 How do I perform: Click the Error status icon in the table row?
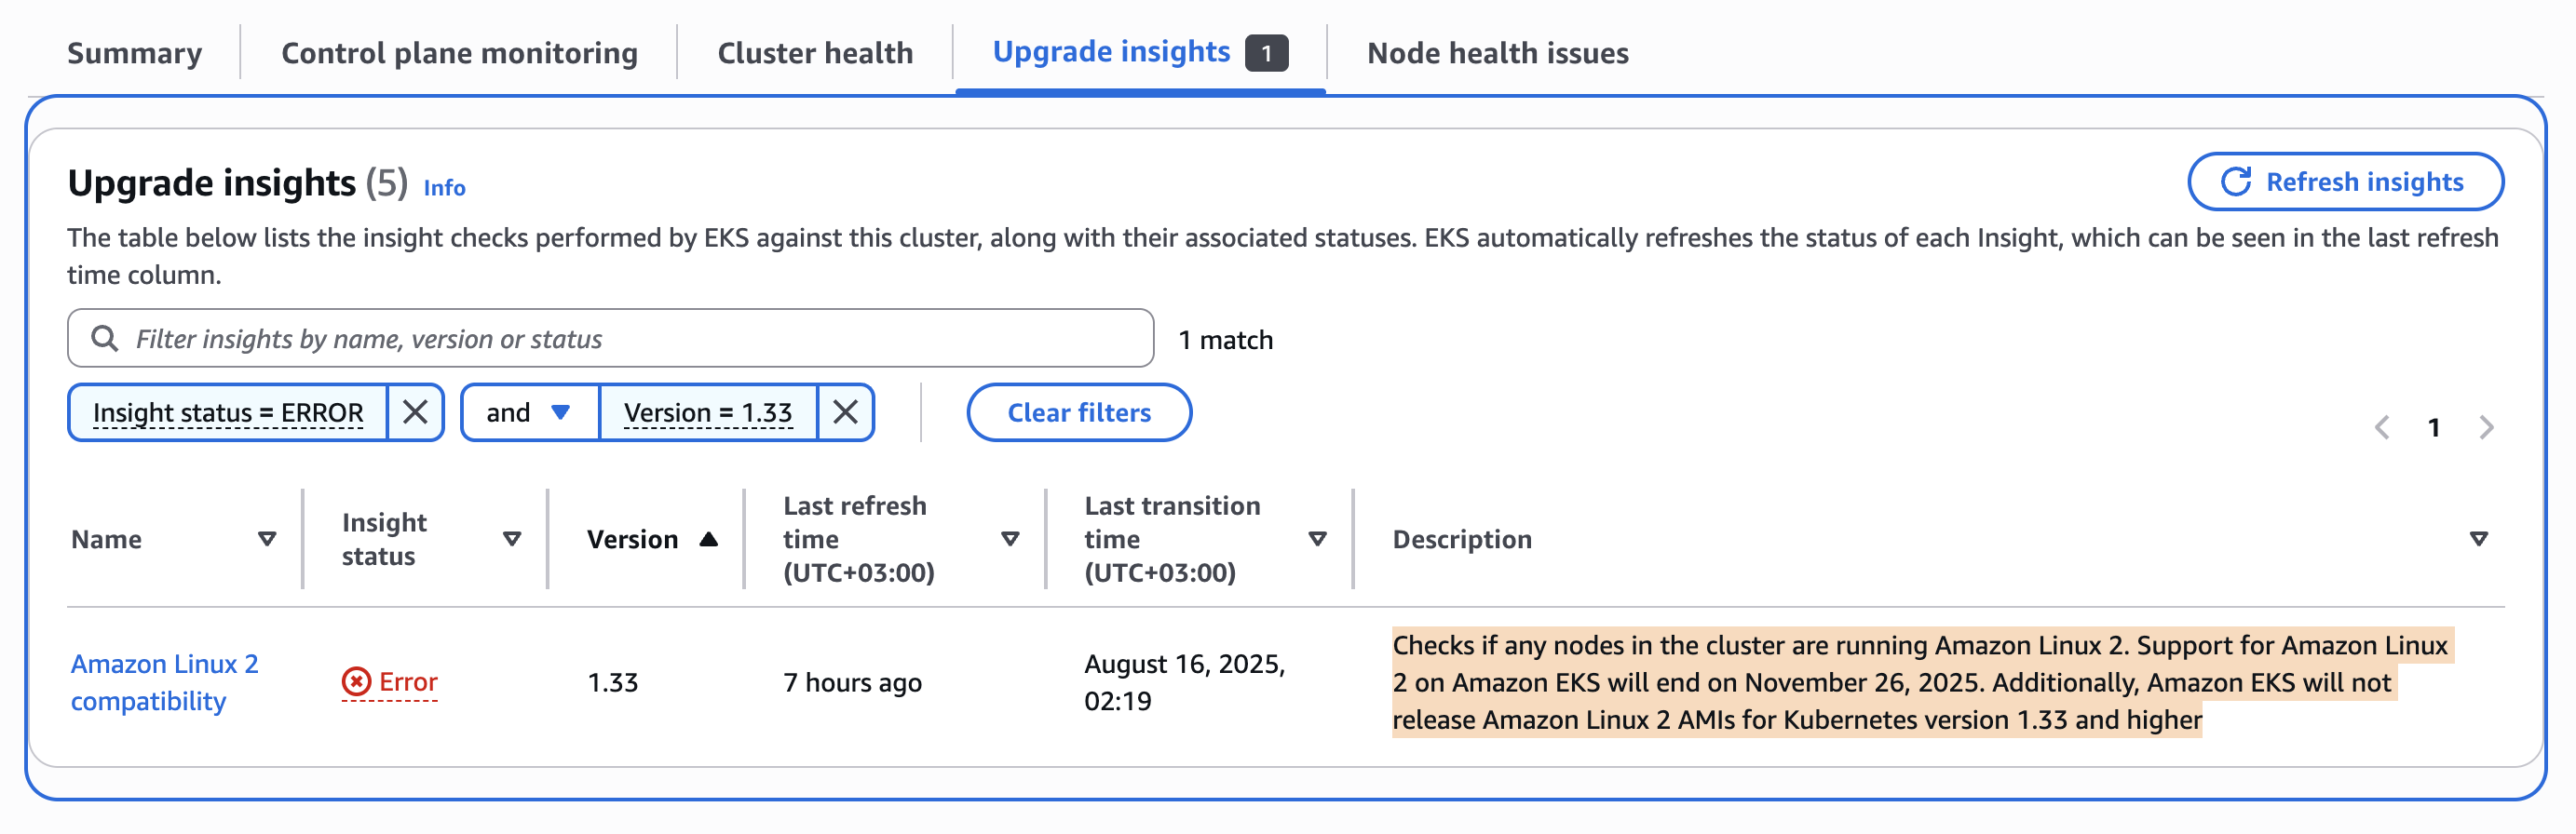[355, 681]
